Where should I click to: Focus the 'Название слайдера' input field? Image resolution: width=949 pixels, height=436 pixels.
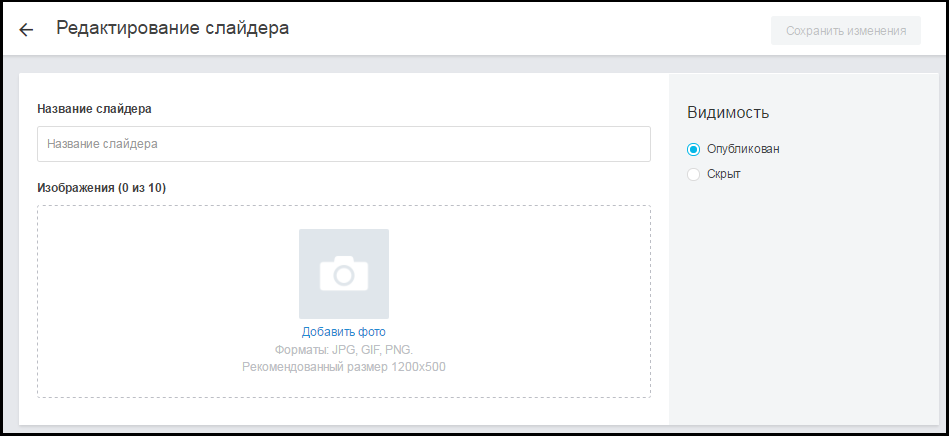click(344, 144)
